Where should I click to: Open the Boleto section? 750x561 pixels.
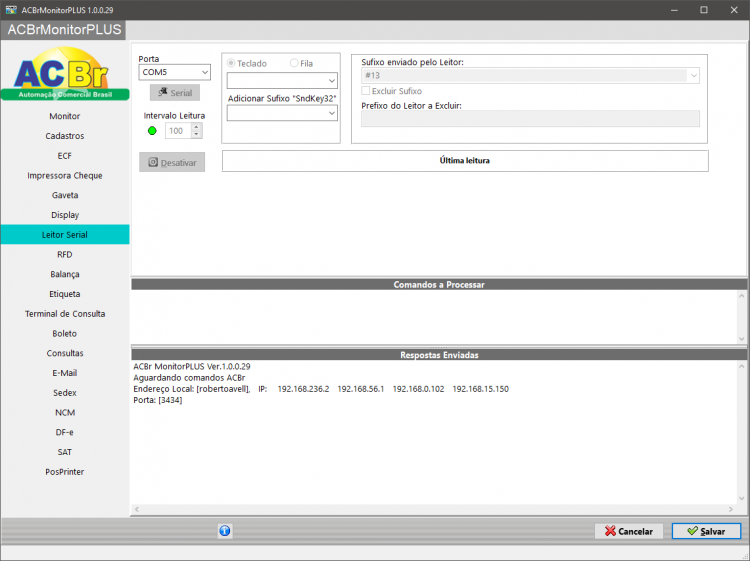pyautogui.click(x=65, y=333)
